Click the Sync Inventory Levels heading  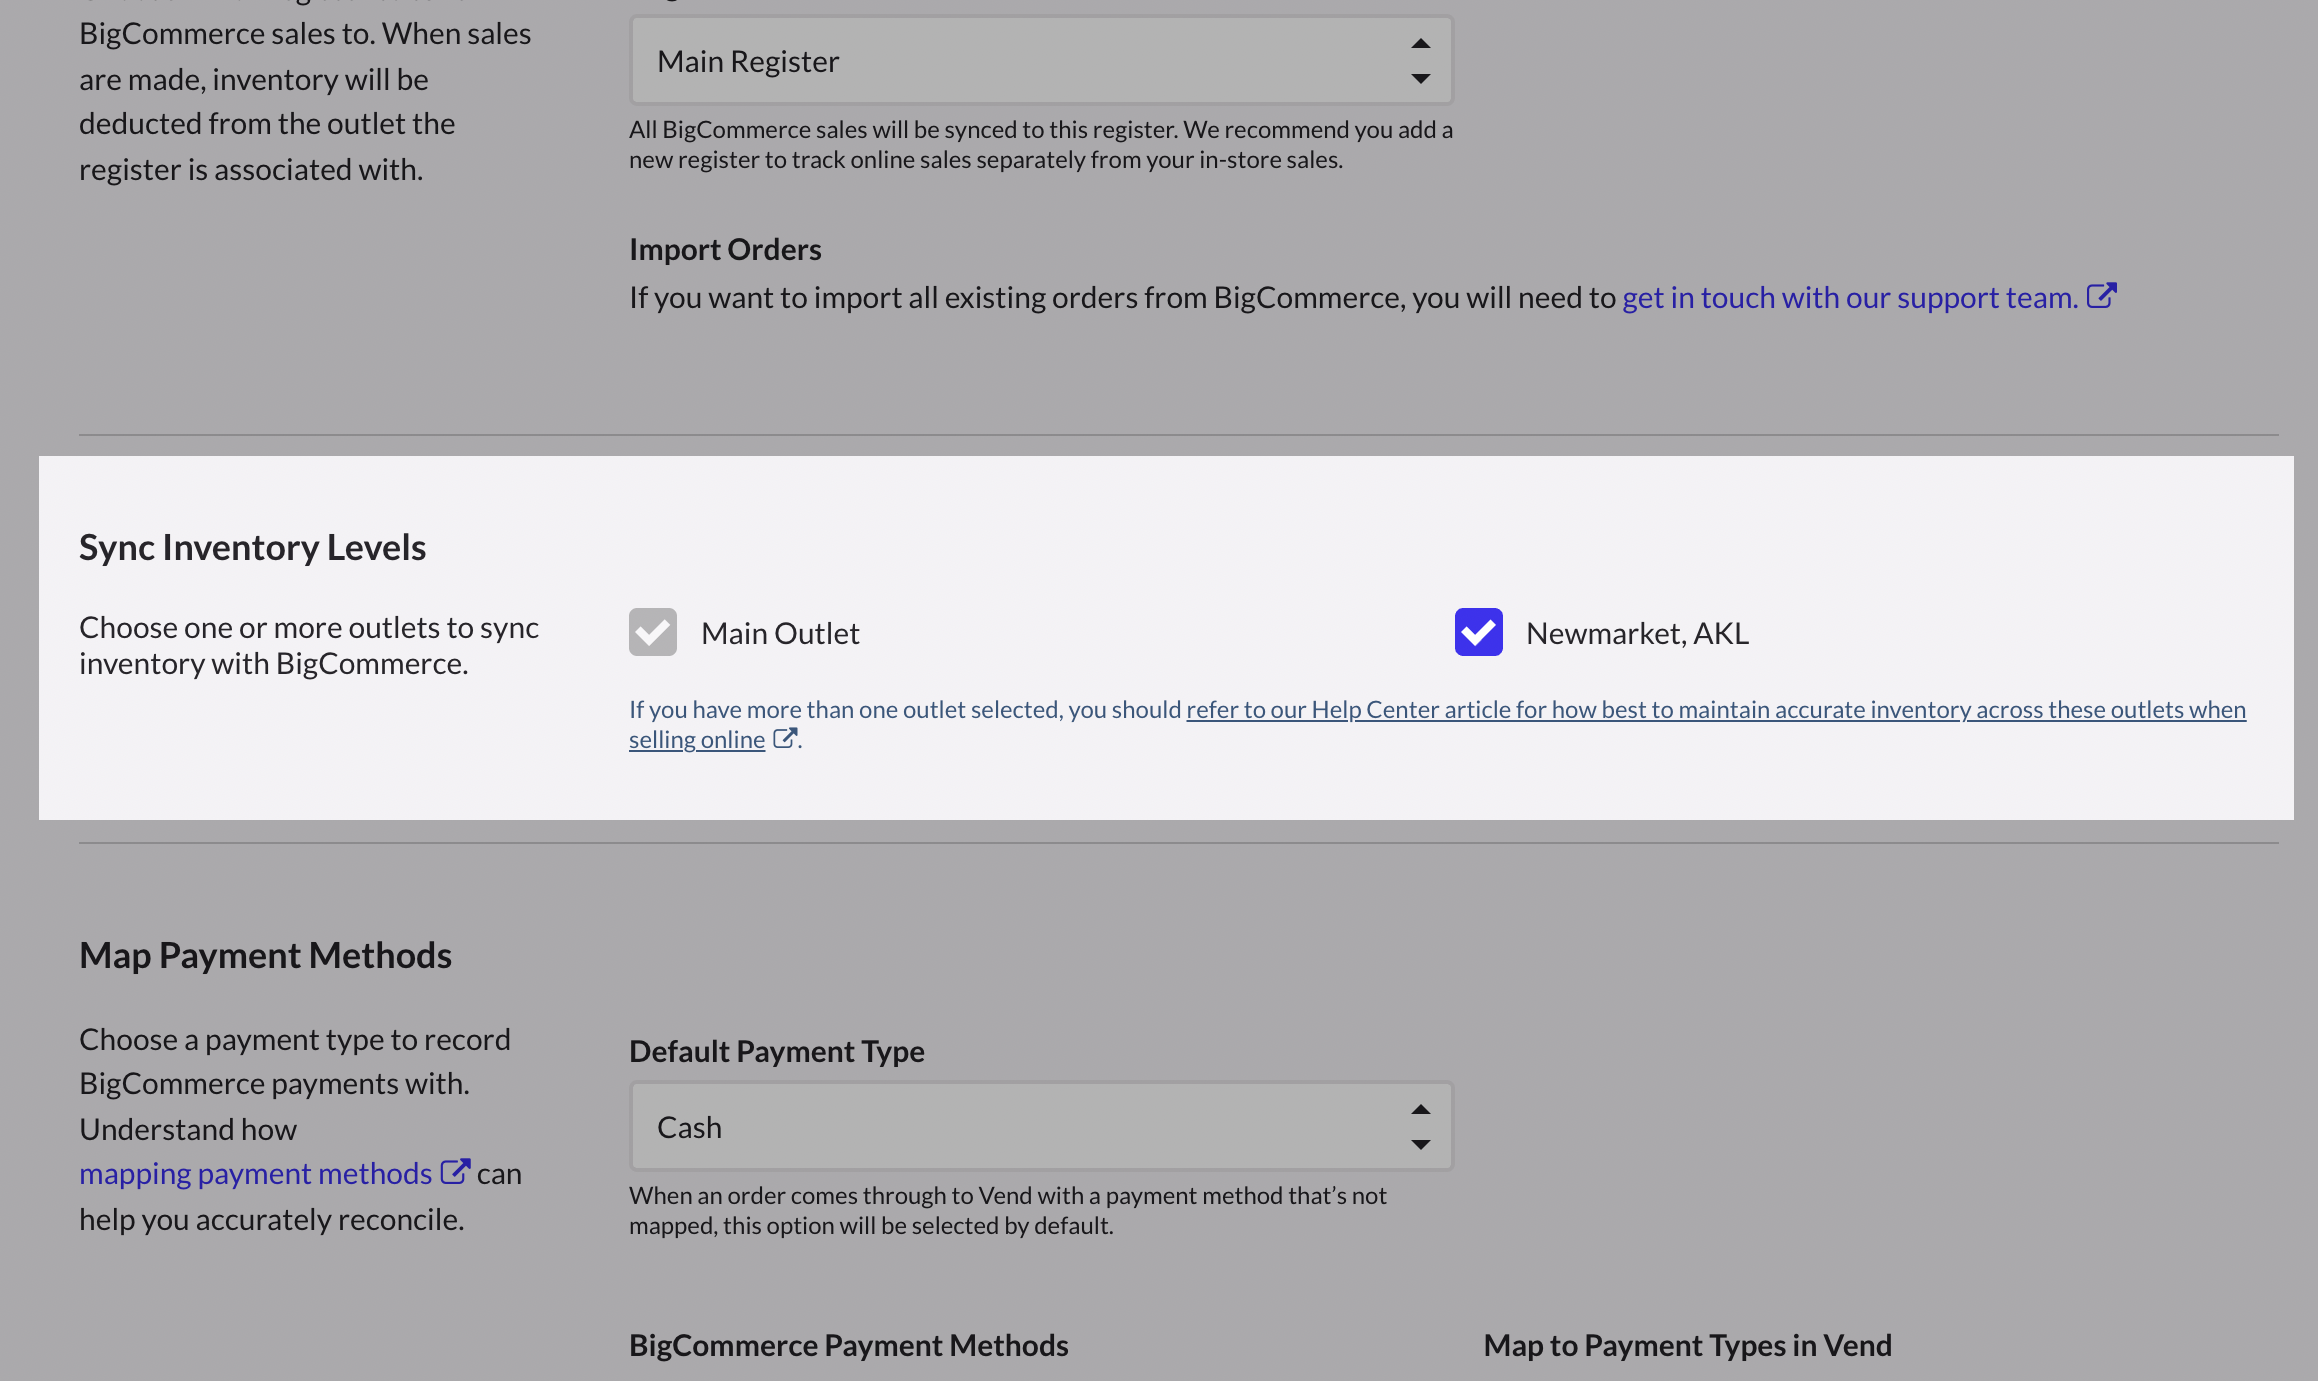coord(252,547)
